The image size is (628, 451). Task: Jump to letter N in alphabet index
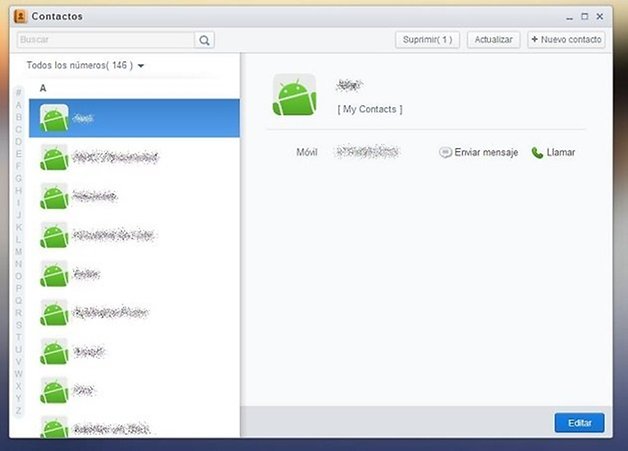(x=18, y=264)
